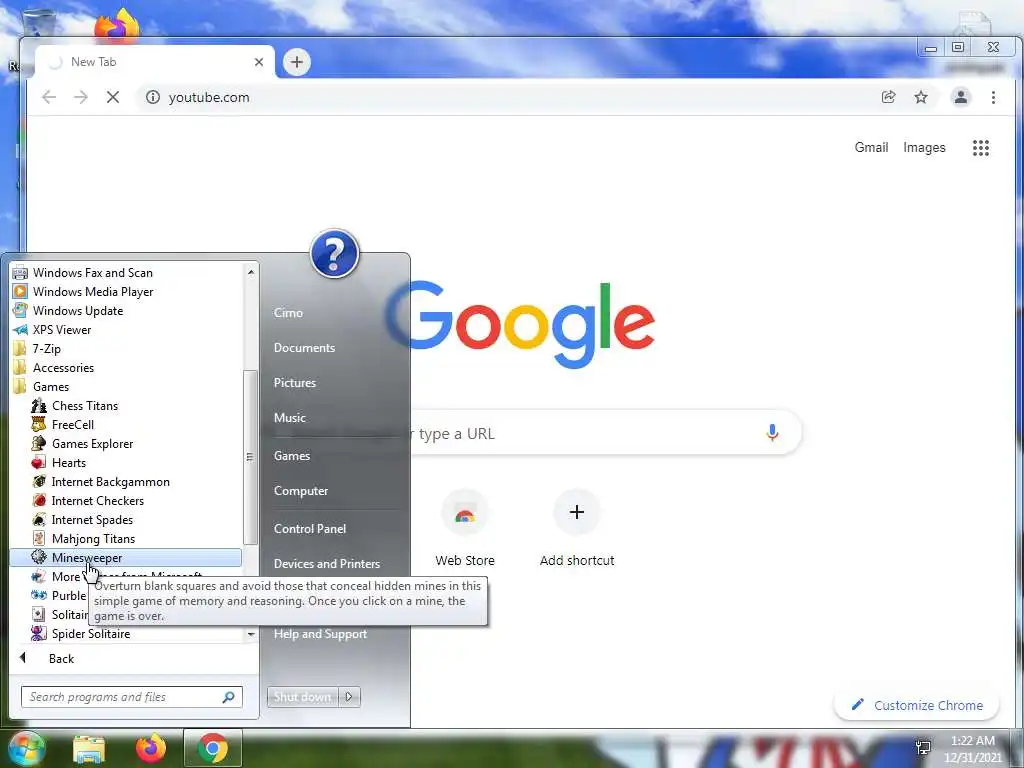Open Chrome profile icon
The width and height of the screenshot is (1024, 768).
click(961, 97)
